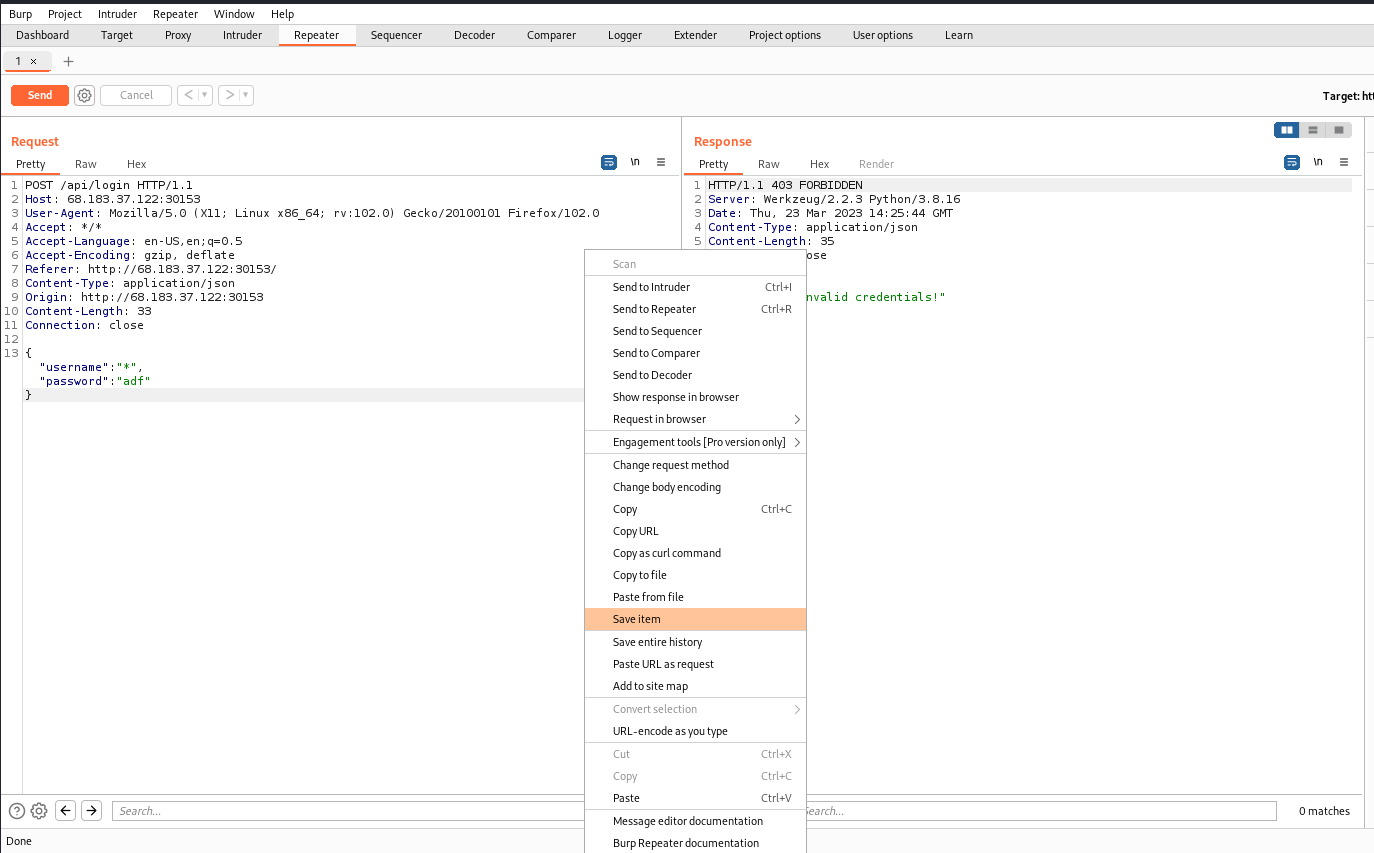Open the Response editor hamburger menu icon
The height and width of the screenshot is (853, 1374).
(1344, 161)
